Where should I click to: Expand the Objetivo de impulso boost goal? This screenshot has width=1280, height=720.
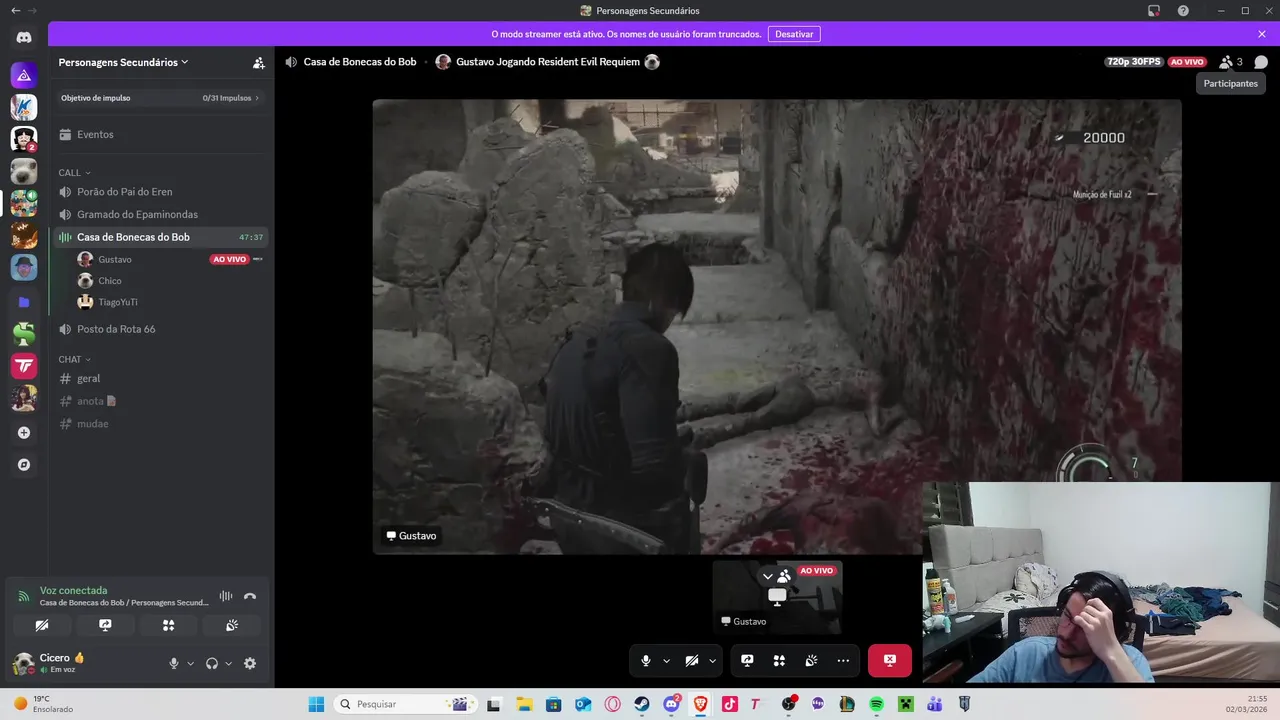tap(161, 98)
